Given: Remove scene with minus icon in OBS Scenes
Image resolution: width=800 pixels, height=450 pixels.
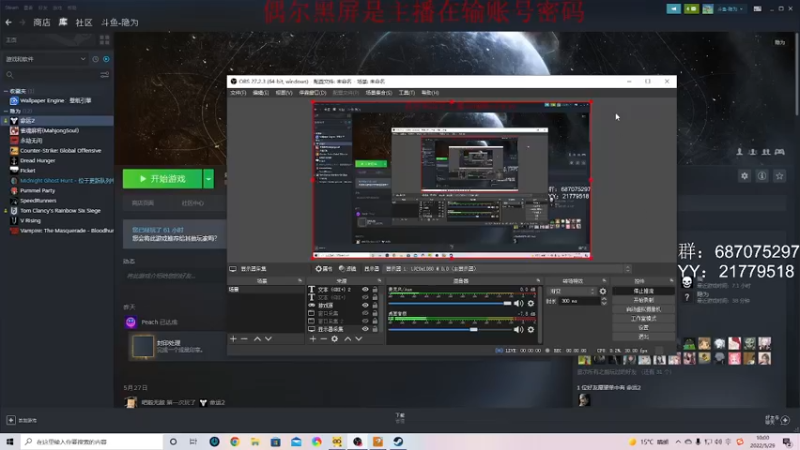Looking at the screenshot, I should 244,339.
